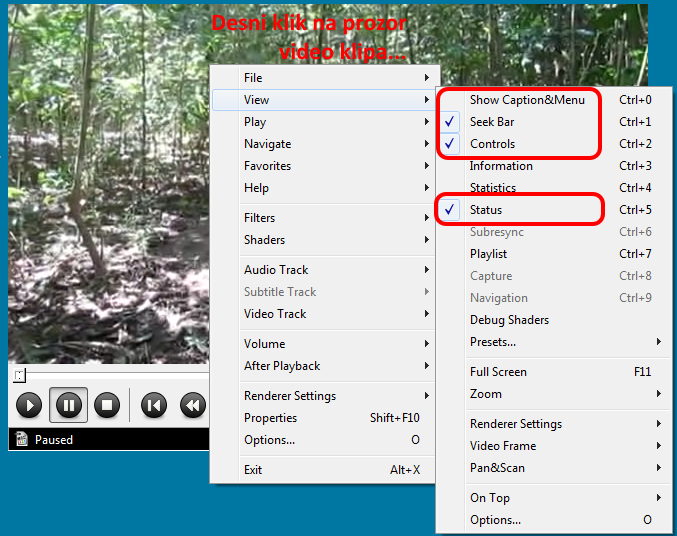Image resolution: width=677 pixels, height=536 pixels.
Task: Click the skip to previous button
Action: [154, 405]
